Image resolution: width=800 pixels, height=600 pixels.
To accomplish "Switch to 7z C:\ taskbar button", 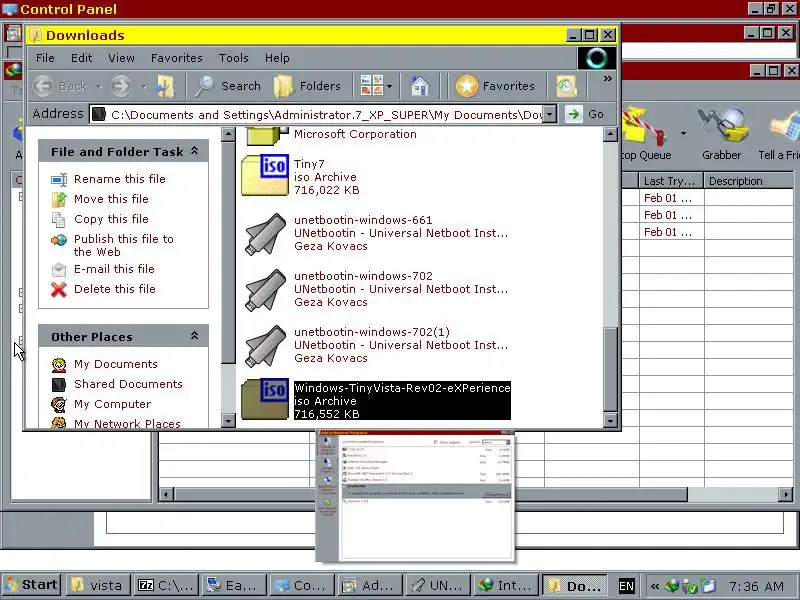I will (166, 585).
